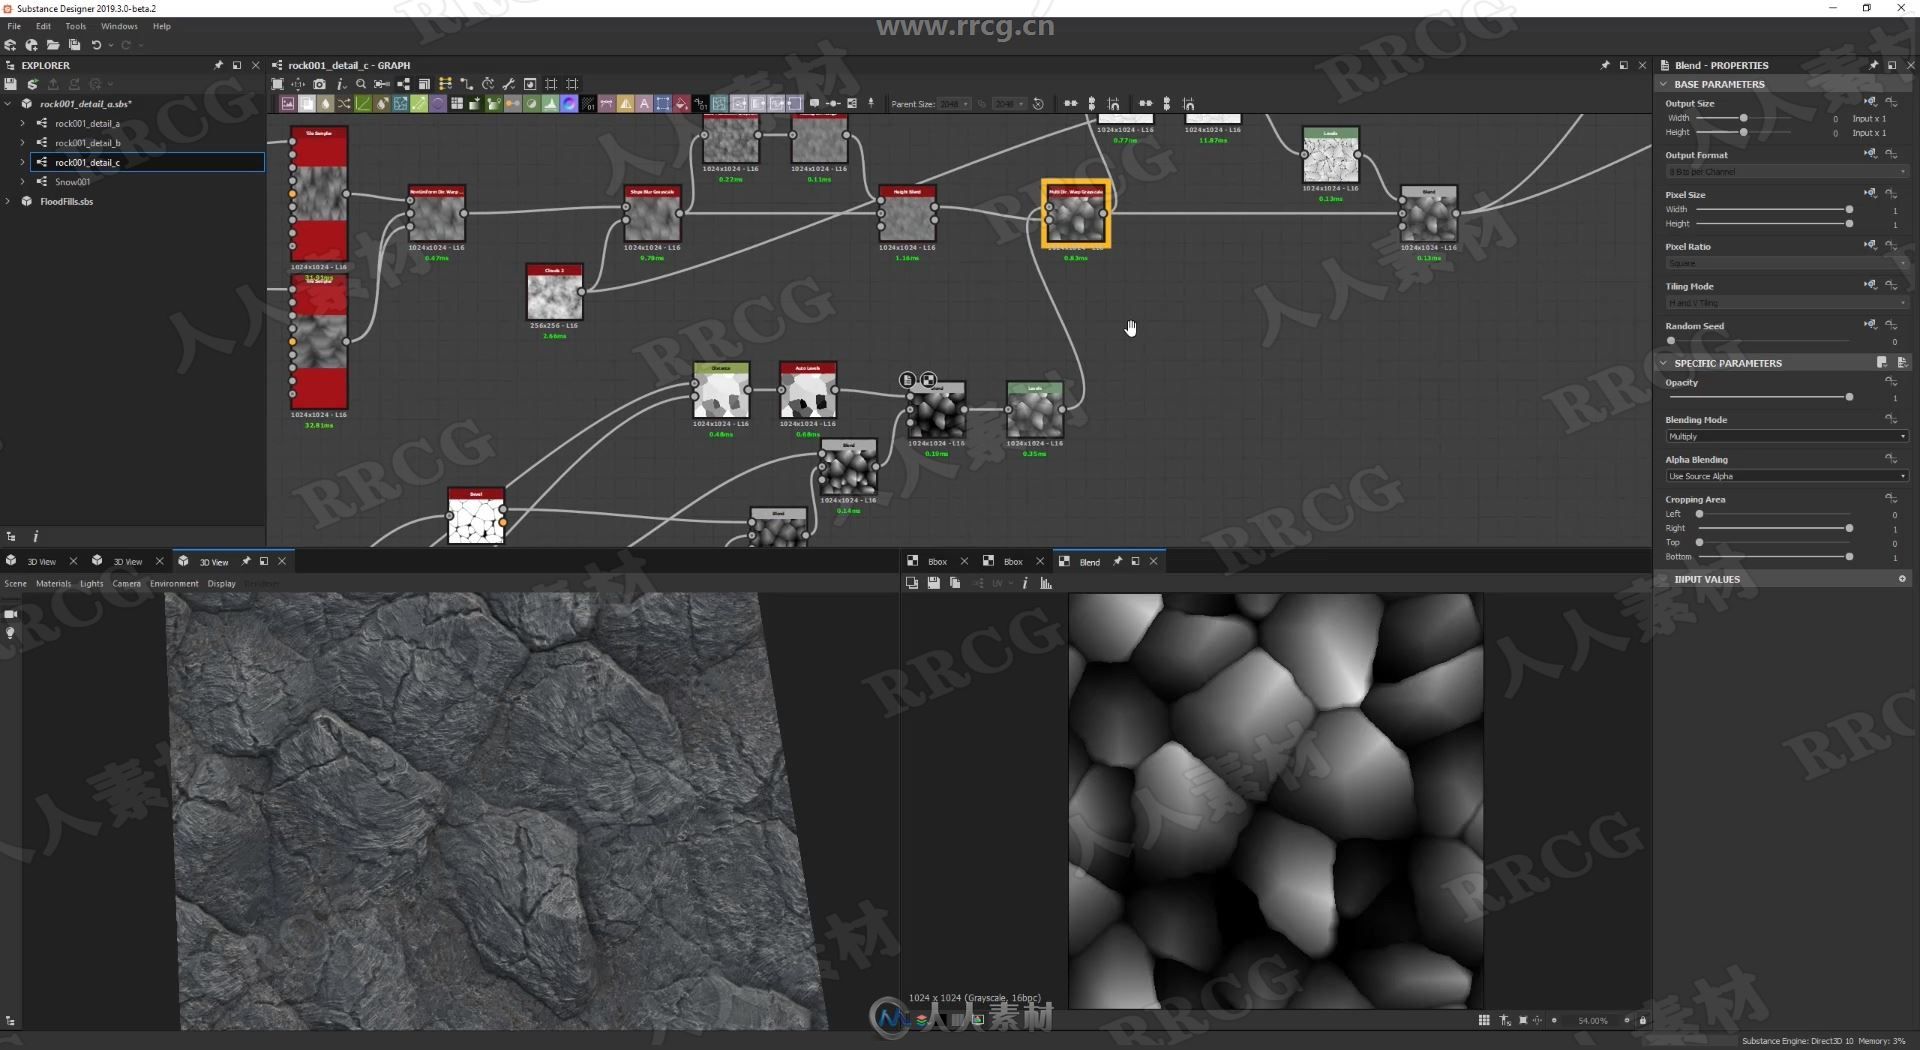
Task: Click the Undo arrow icon
Action: 96,45
